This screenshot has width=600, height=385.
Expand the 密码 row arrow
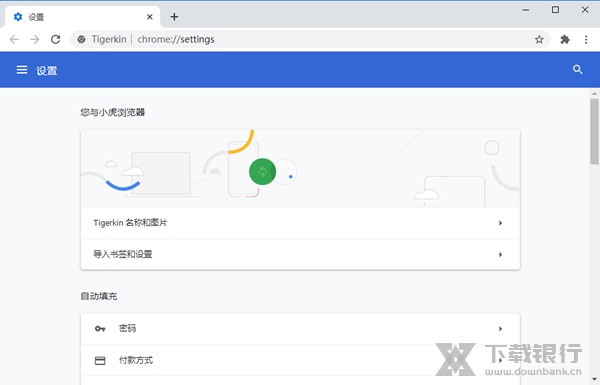point(500,329)
